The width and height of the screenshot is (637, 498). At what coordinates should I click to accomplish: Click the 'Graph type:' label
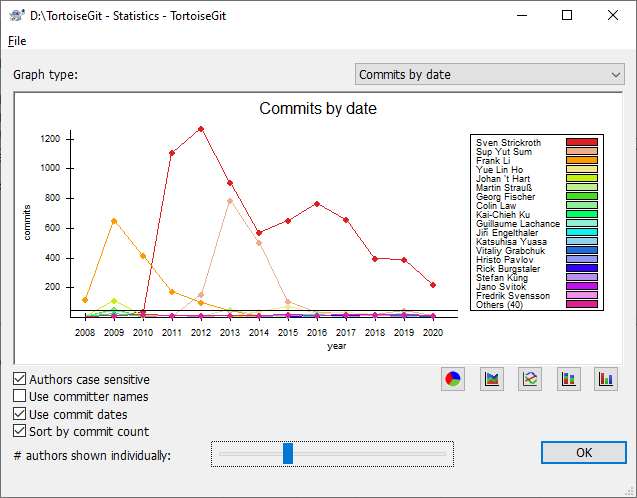46,75
